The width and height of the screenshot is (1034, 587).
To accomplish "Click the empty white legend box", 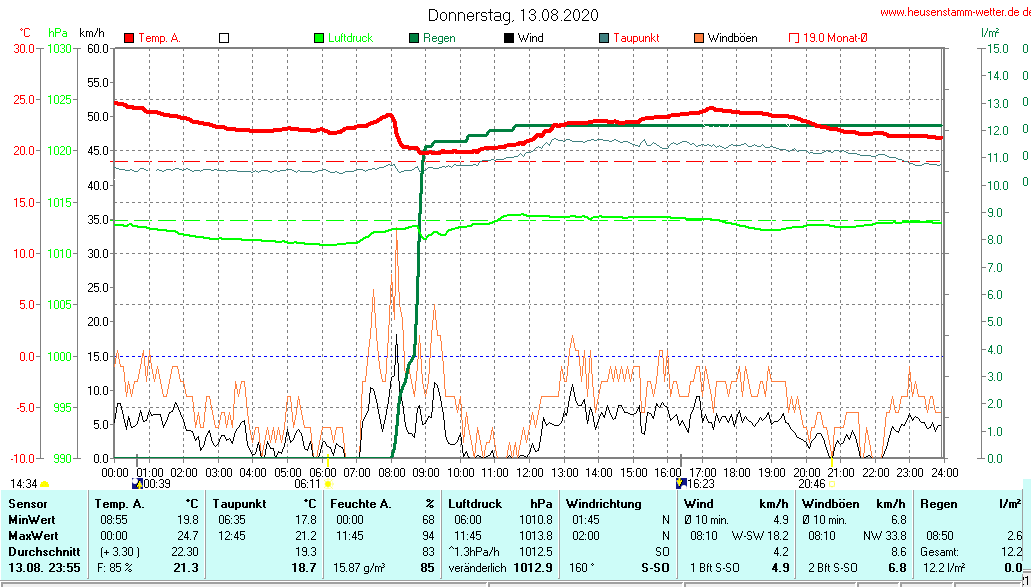I will coord(224,38).
